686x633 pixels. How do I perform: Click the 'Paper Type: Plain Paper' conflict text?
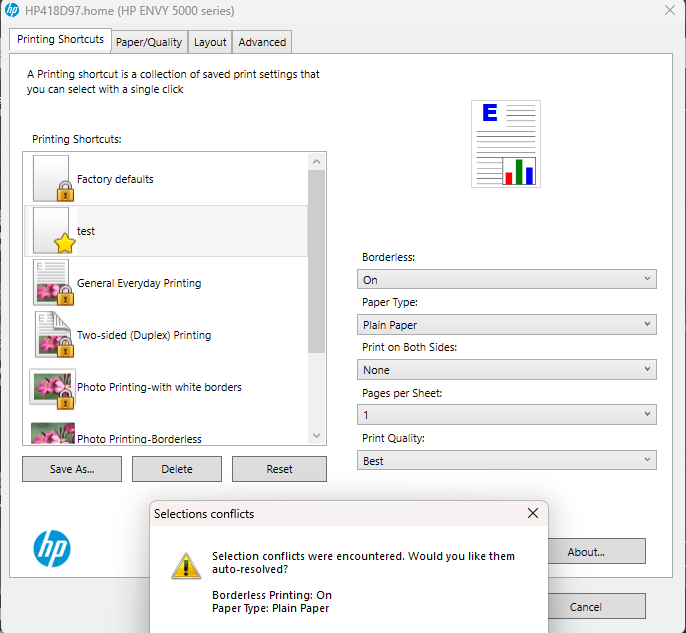point(270,608)
